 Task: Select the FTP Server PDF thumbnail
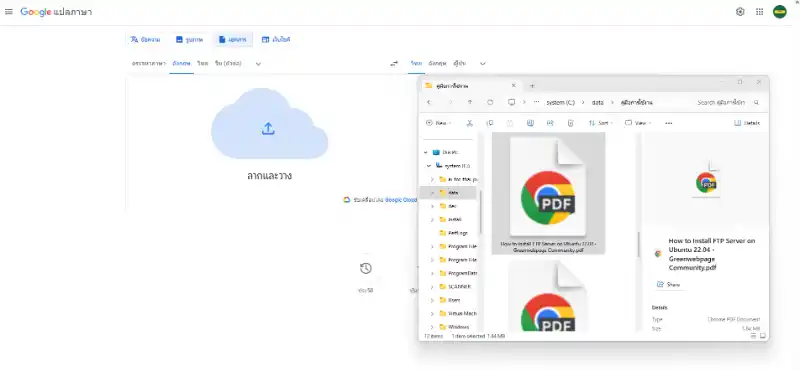pyautogui.click(x=548, y=193)
